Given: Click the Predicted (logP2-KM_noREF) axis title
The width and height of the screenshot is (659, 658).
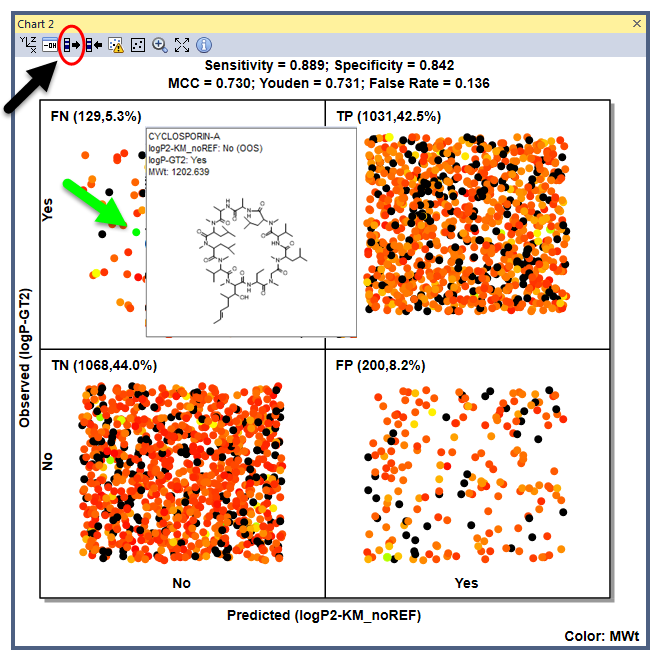Looking at the screenshot, I should tap(324, 615).
